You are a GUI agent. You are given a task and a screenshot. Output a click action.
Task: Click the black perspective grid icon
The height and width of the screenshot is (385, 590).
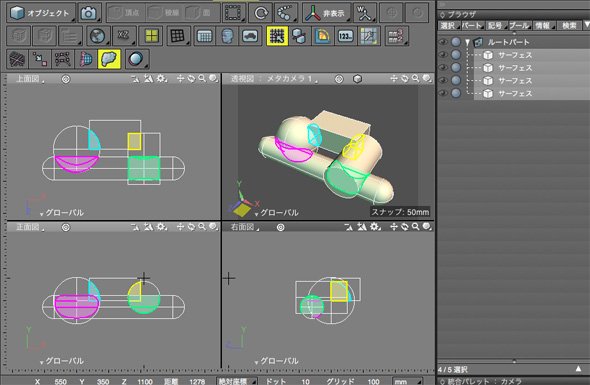[178, 36]
